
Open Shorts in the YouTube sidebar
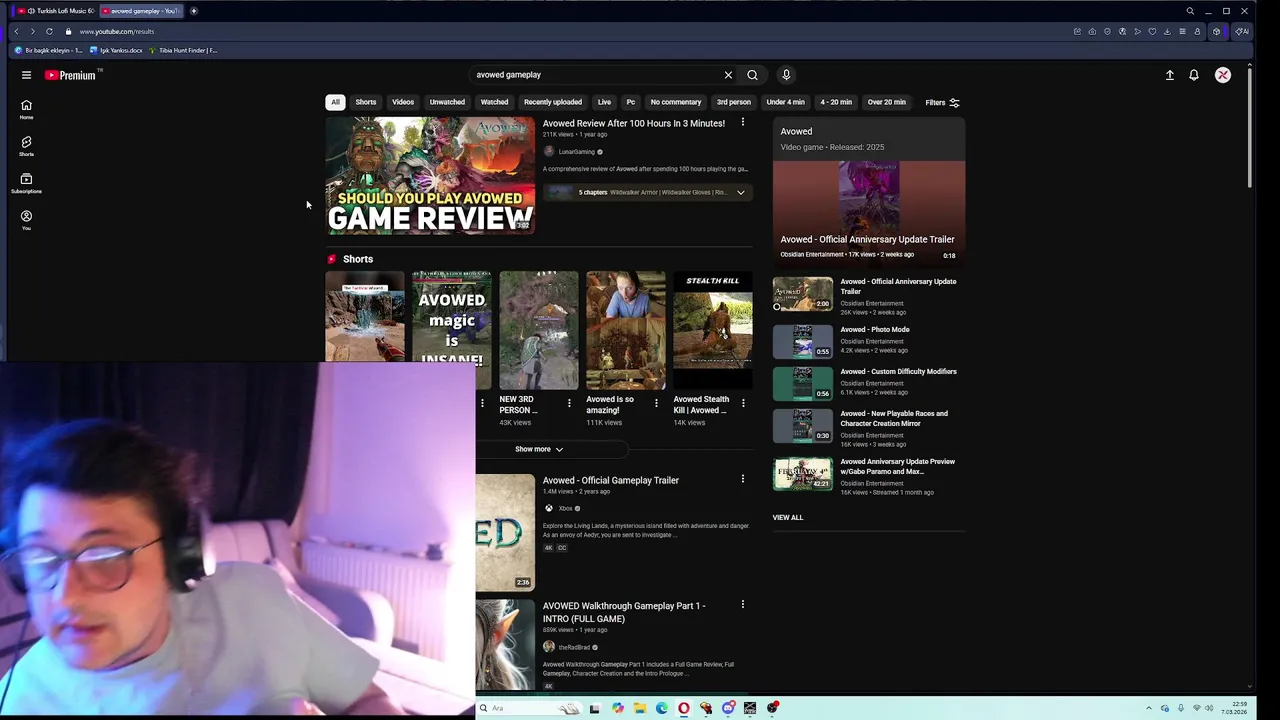[26, 146]
